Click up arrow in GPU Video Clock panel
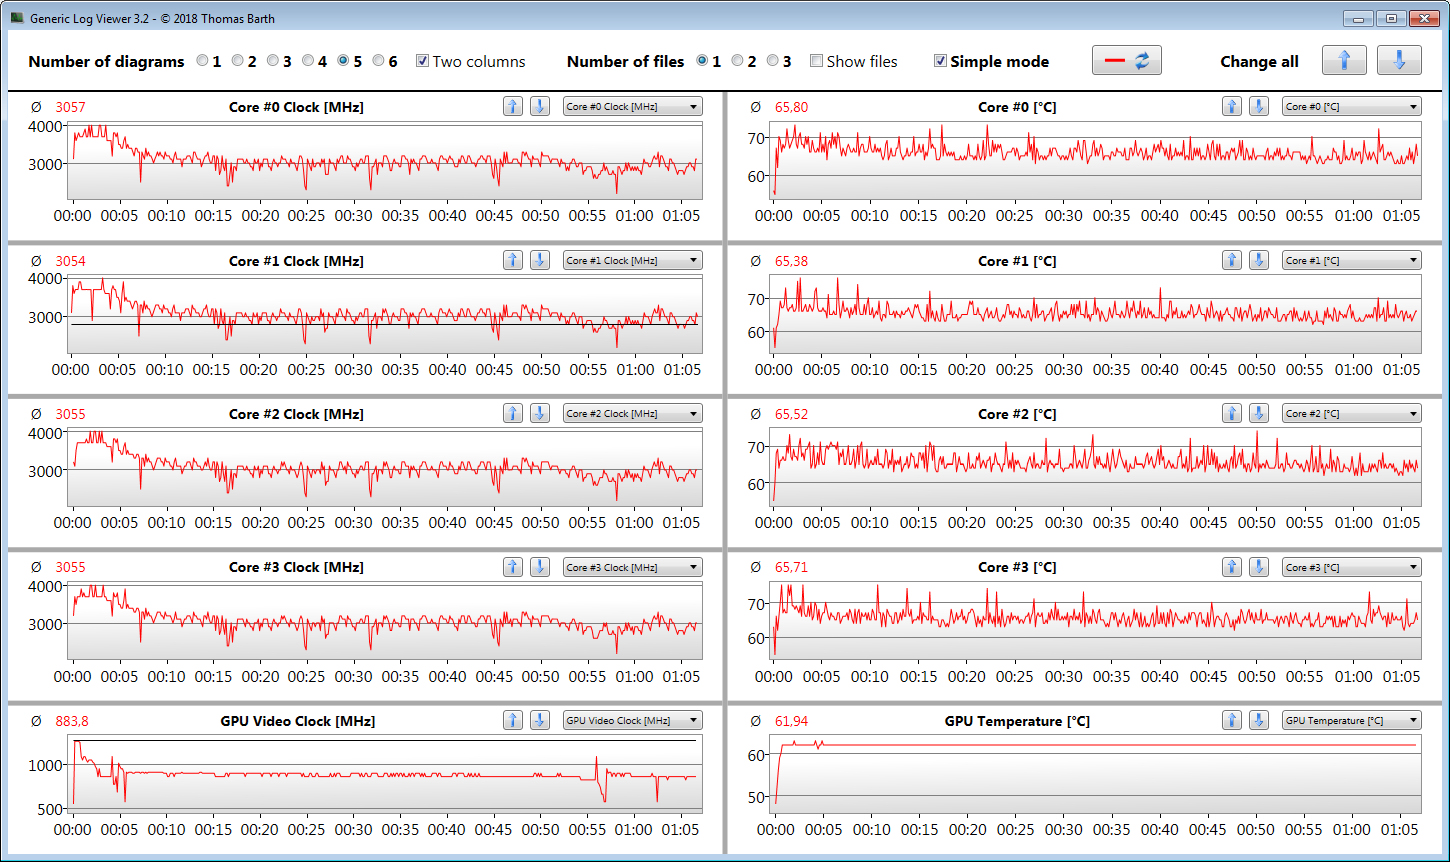Screen dimensions: 1450x862 (513, 720)
